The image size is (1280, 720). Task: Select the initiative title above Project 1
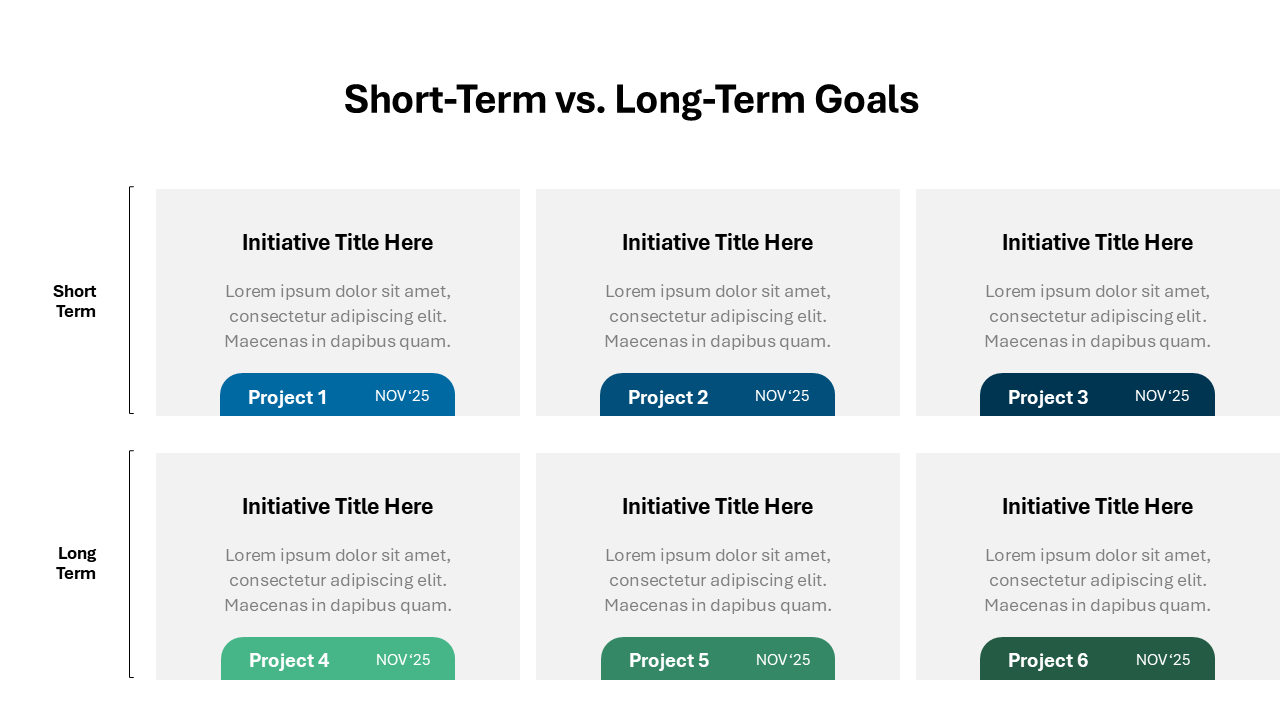337,243
